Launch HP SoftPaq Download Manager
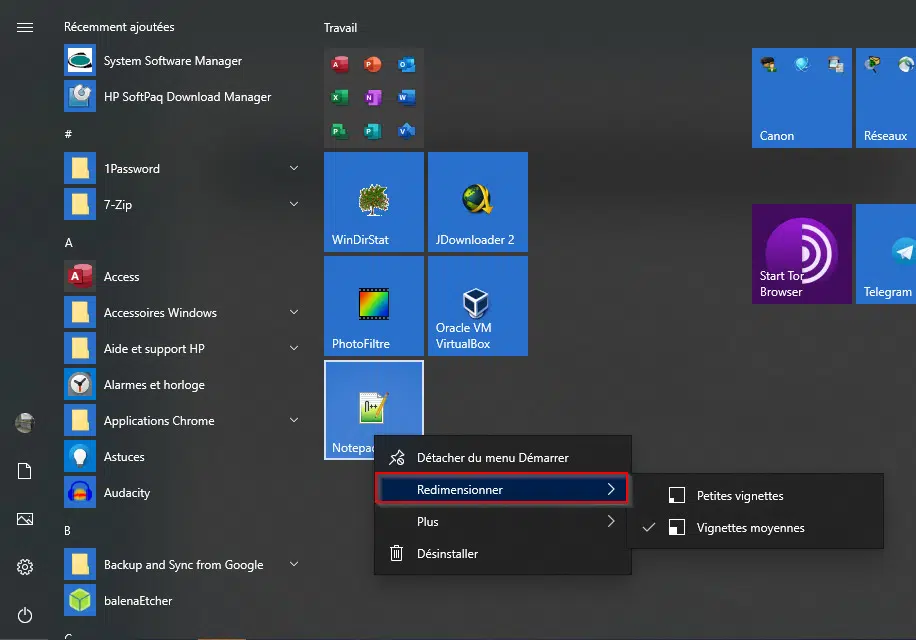Screen dimensions: 916x640 181,97
